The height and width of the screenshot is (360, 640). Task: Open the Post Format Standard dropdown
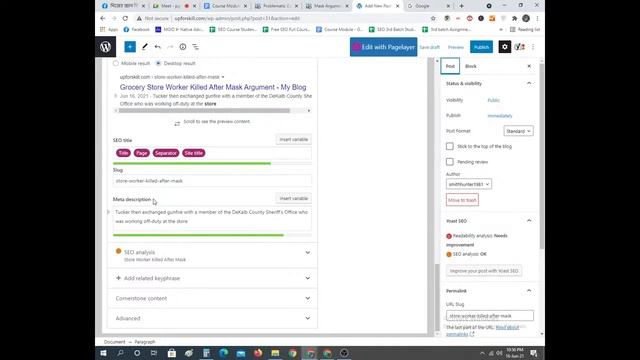pyautogui.click(x=518, y=131)
